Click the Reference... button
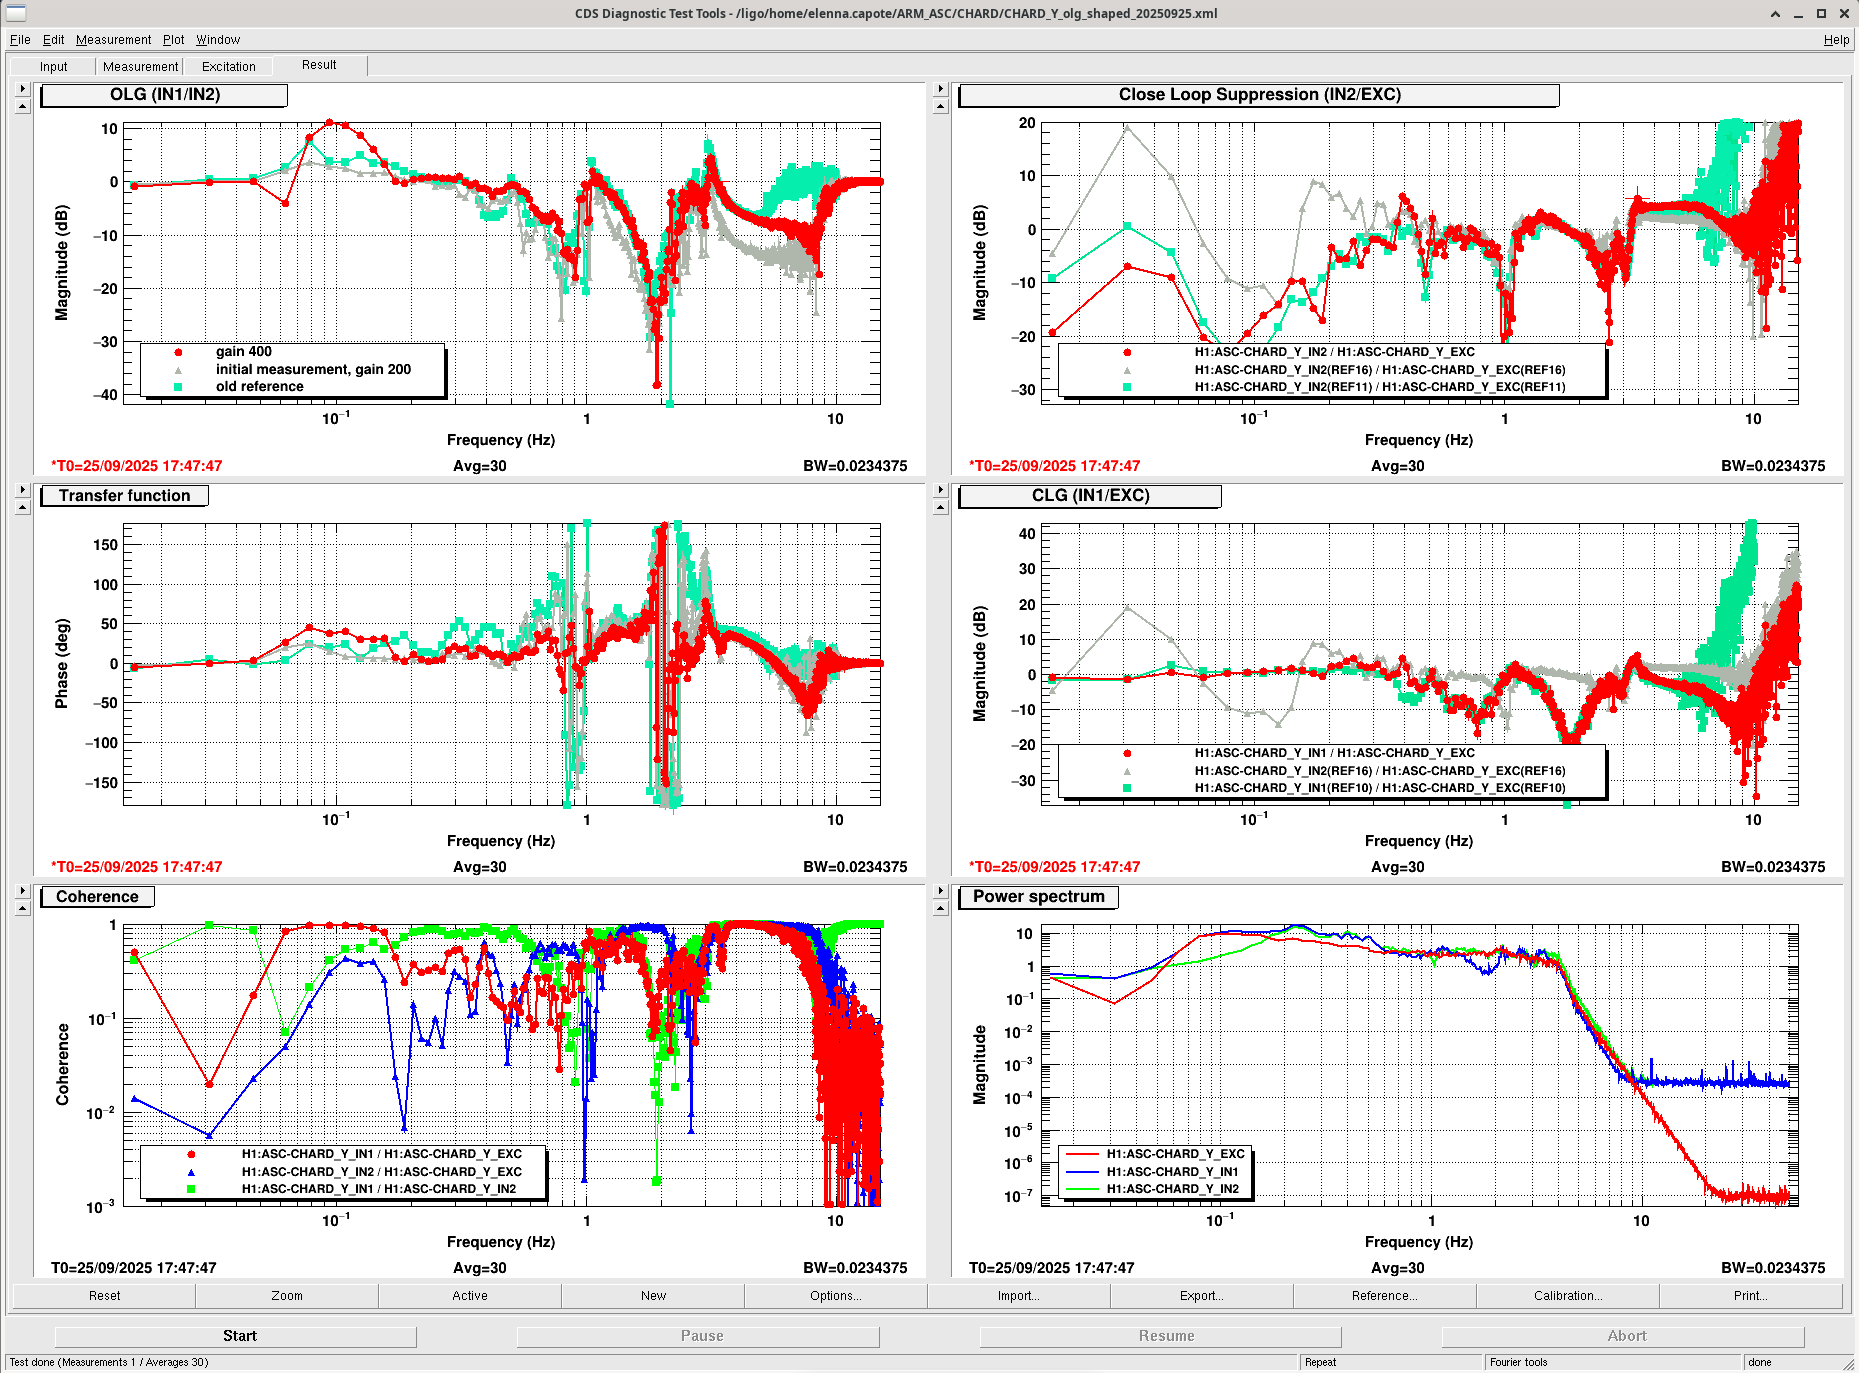 (x=1384, y=1296)
